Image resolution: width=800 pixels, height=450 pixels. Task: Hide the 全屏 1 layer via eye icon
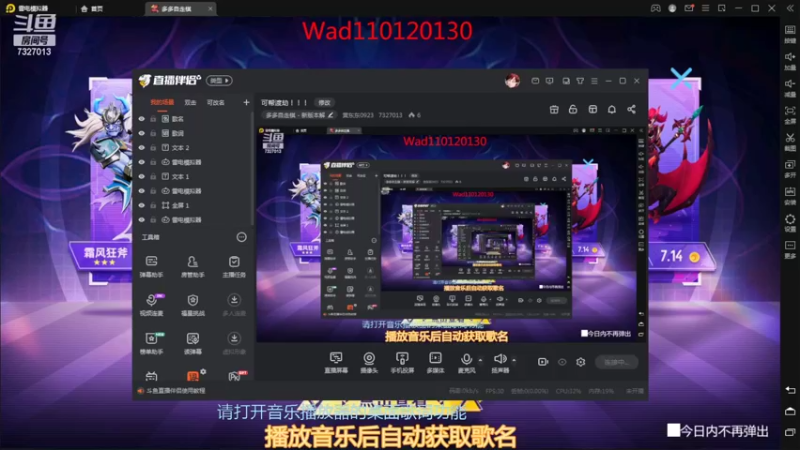coord(141,205)
